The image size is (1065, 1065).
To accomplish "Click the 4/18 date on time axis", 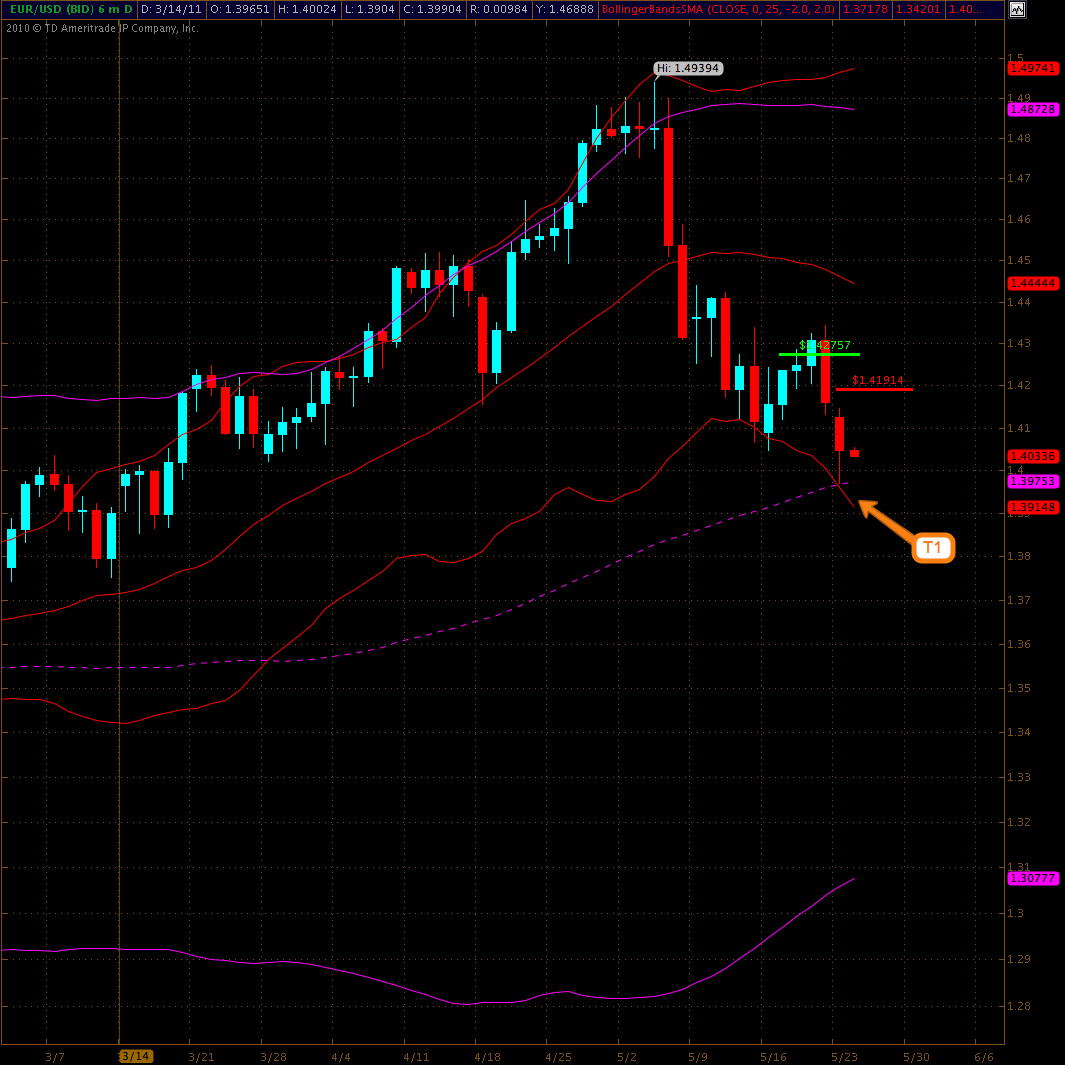I will coord(487,1056).
